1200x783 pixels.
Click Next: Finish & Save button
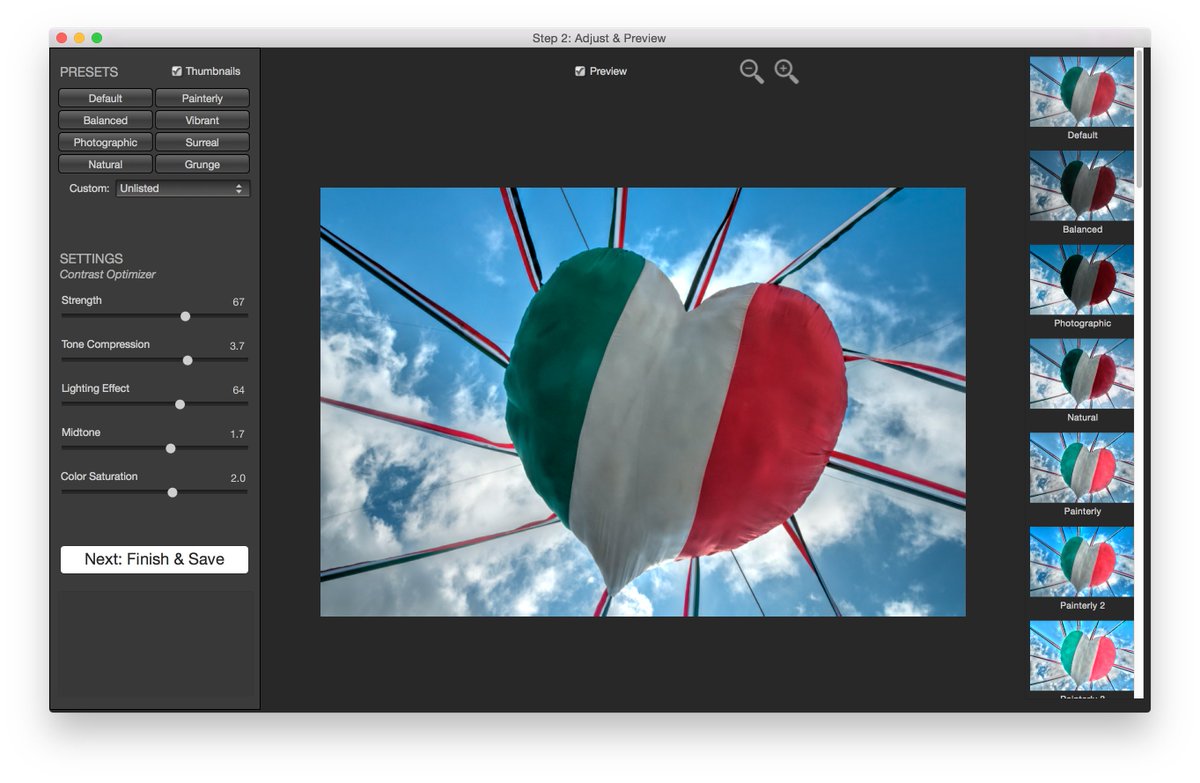pos(154,559)
